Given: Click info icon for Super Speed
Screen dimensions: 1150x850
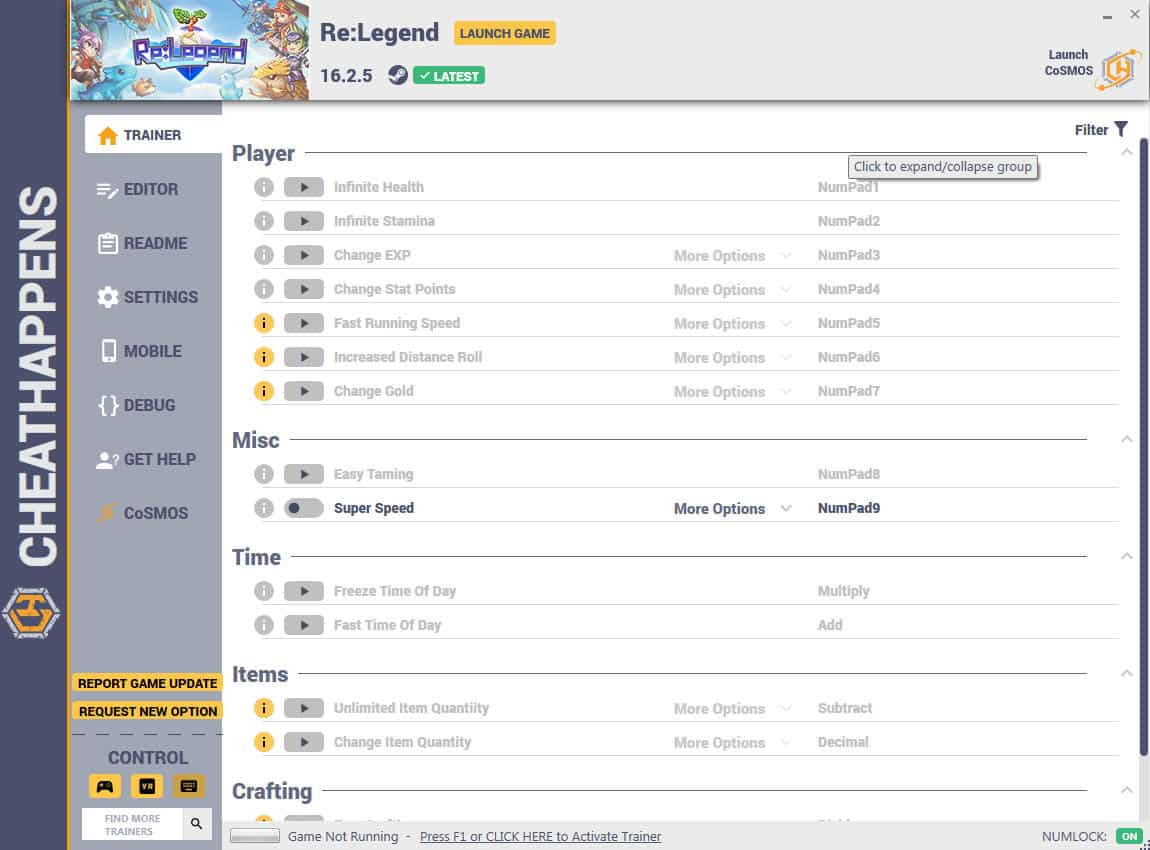Looking at the screenshot, I should tap(264, 508).
